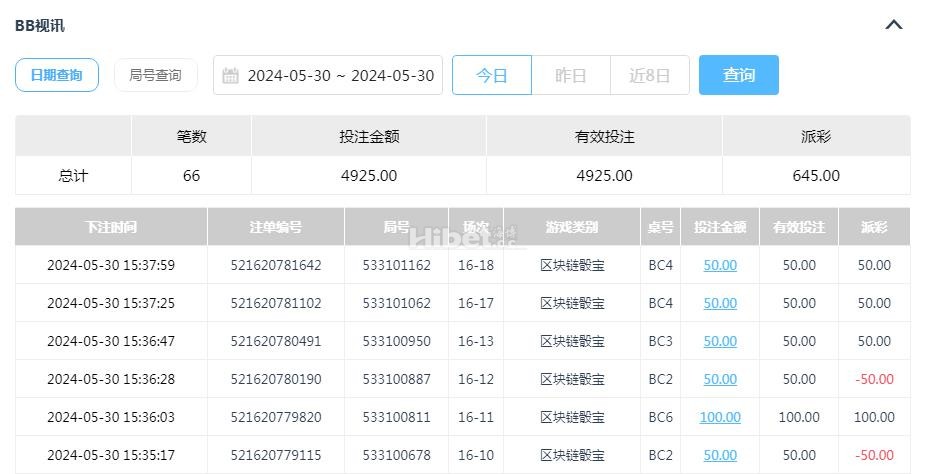Image resolution: width=938 pixels, height=474 pixels.
Task: Open bet amount link for order 521620781102
Action: pos(720,303)
